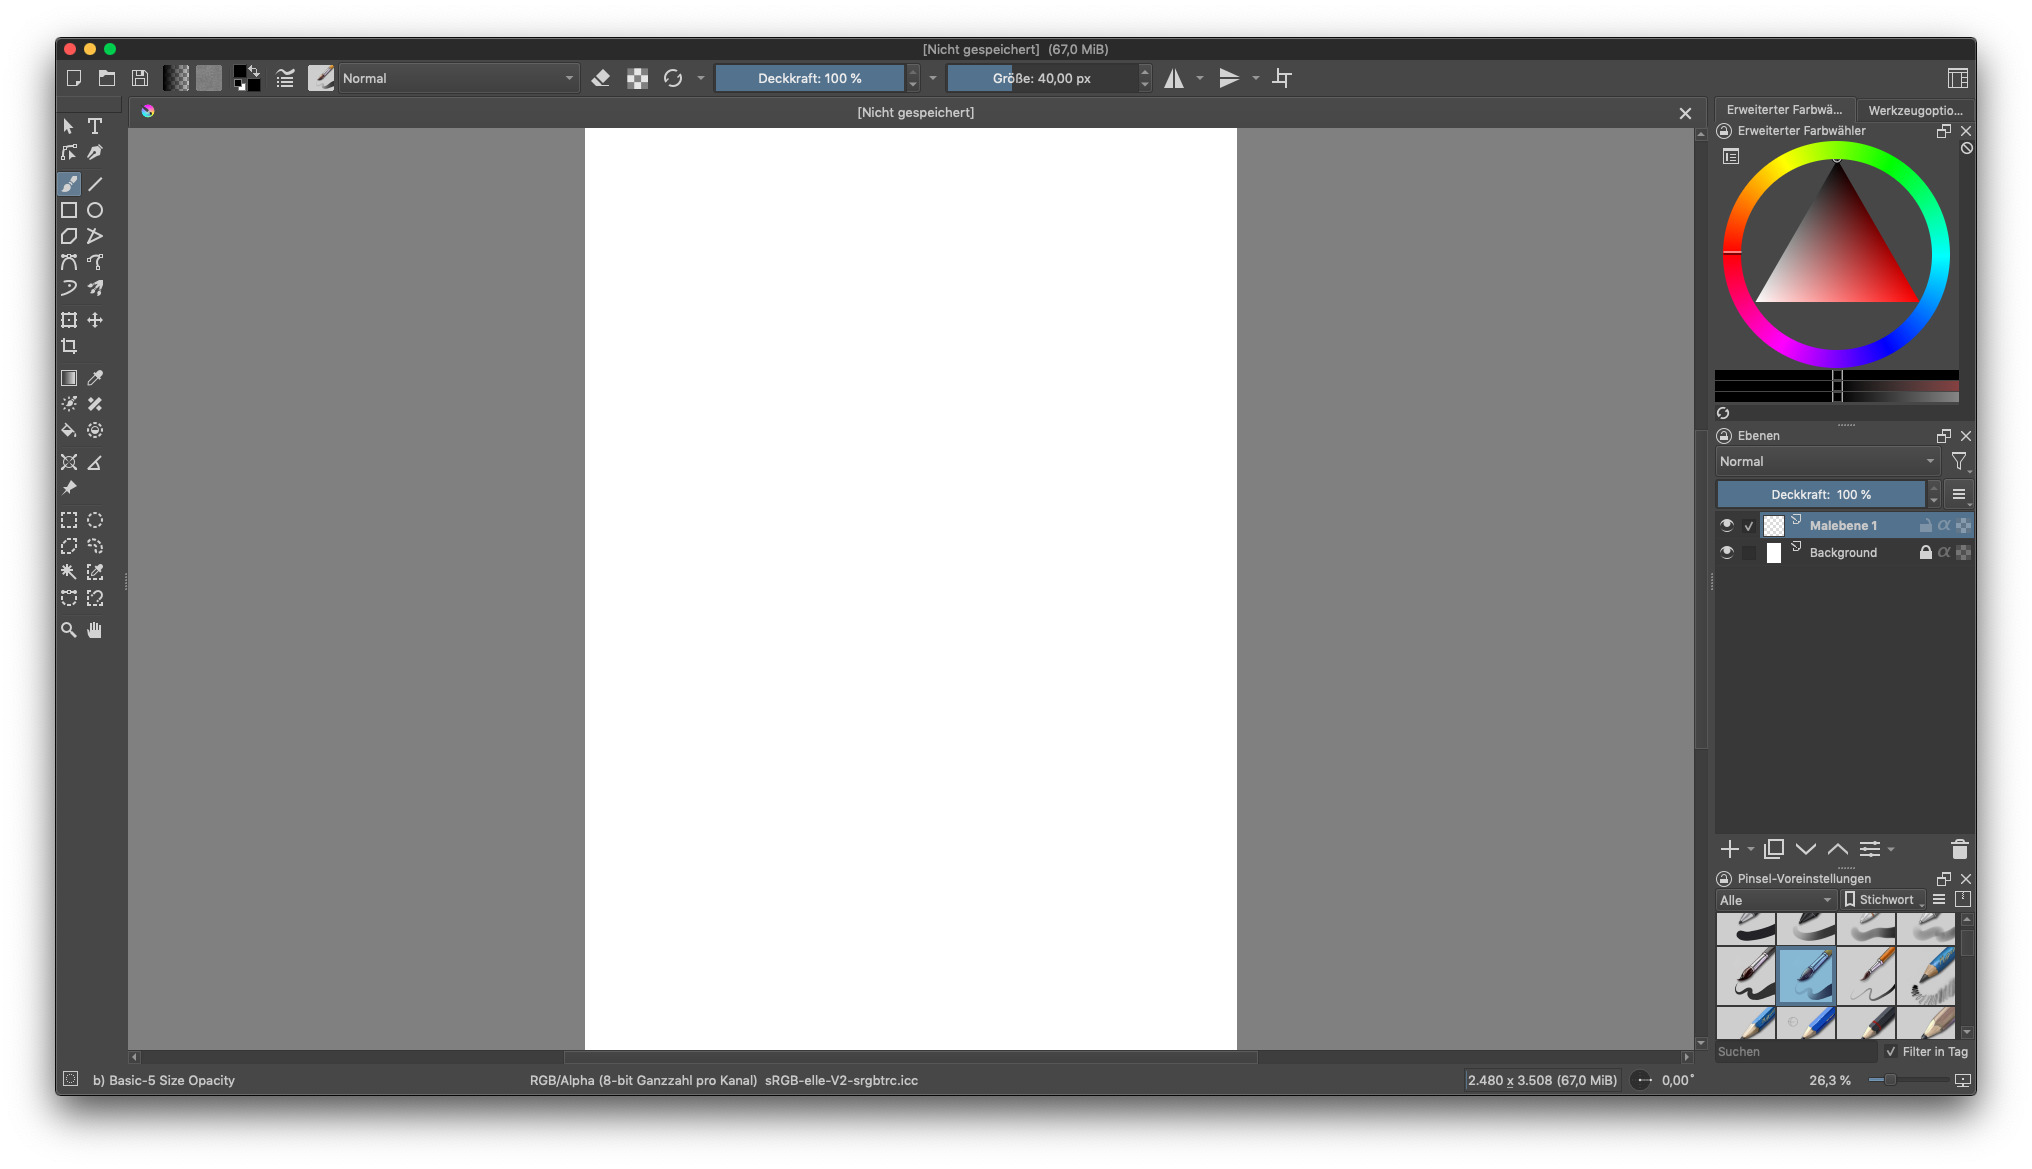The height and width of the screenshot is (1169, 2032).
Task: Pick the Color sampler eyedropper tool
Action: tap(95, 378)
